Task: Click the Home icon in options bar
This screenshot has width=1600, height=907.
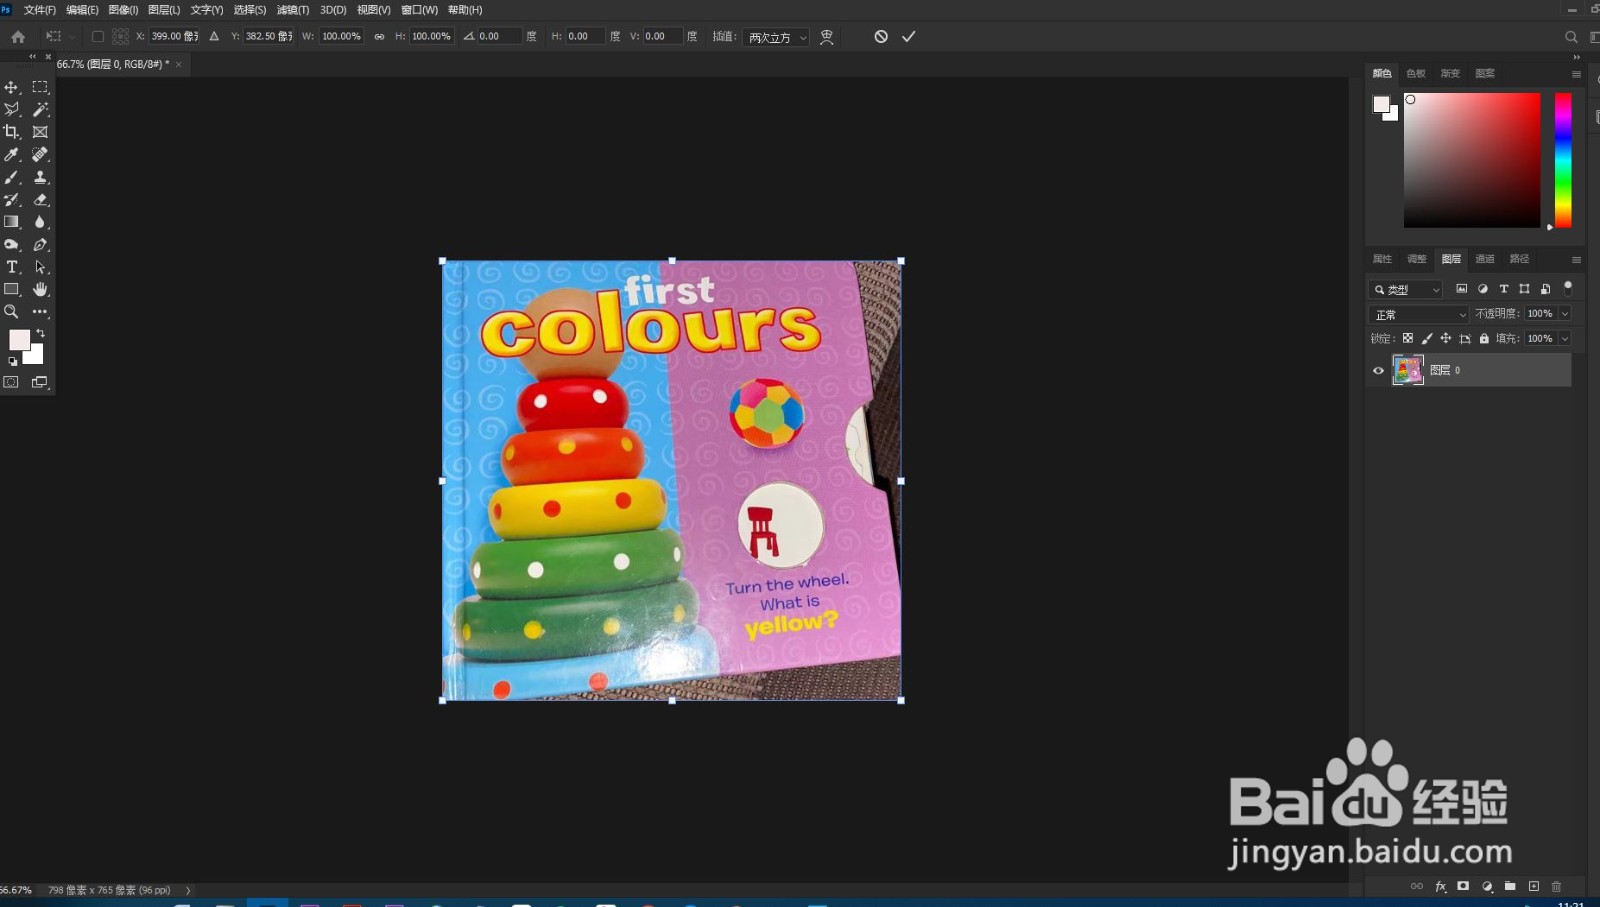Action: pos(18,36)
